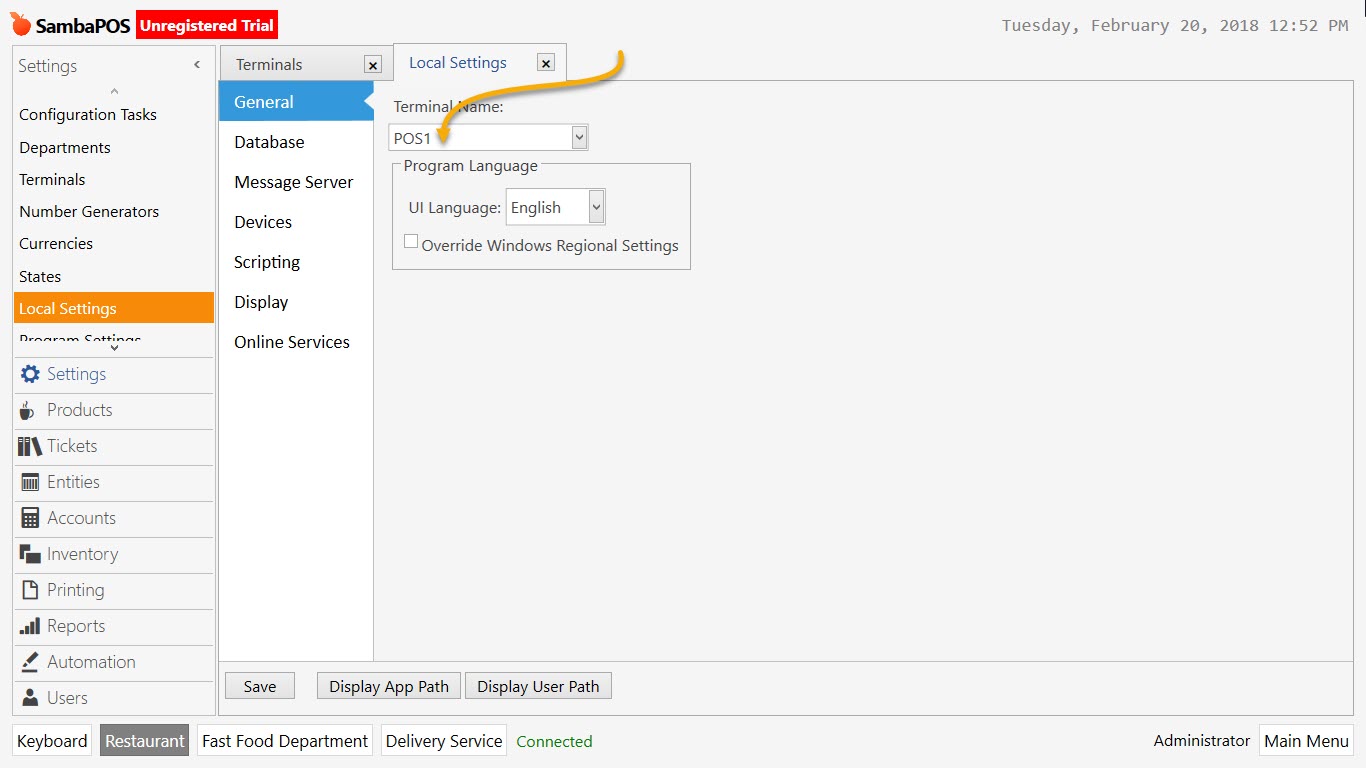Collapse the Settings navigation panel

(196, 63)
